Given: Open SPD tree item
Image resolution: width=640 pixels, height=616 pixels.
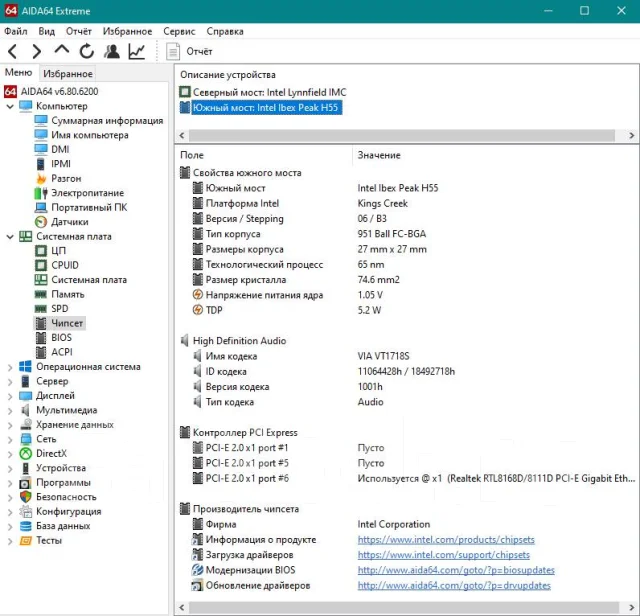Looking at the screenshot, I should pos(60,309).
